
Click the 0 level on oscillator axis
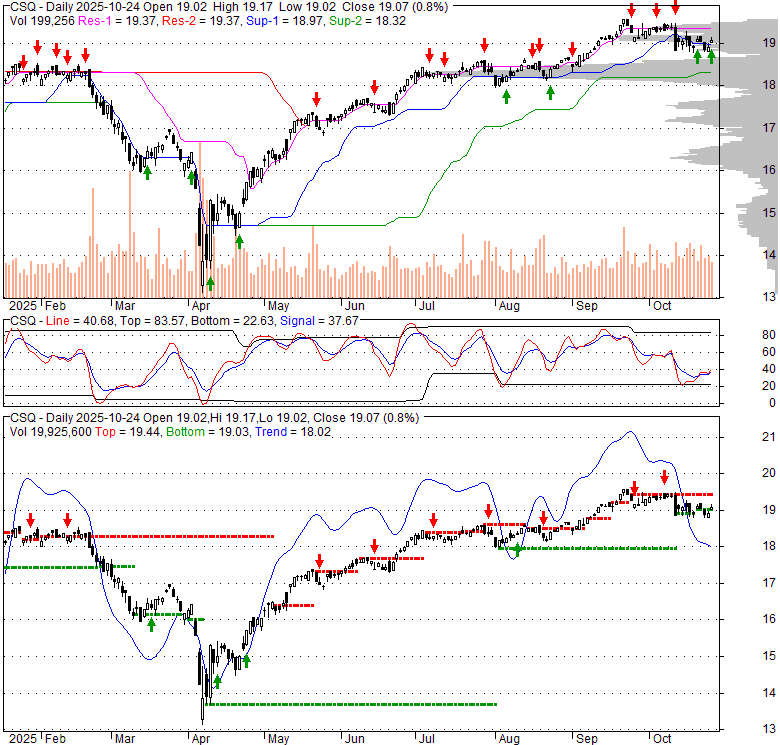[x=772, y=402]
